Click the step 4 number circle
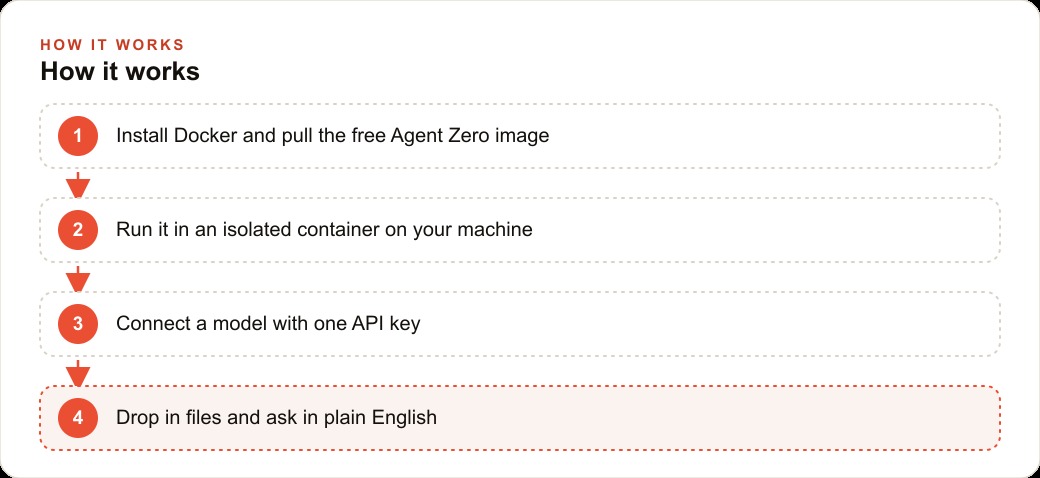 coord(78,418)
